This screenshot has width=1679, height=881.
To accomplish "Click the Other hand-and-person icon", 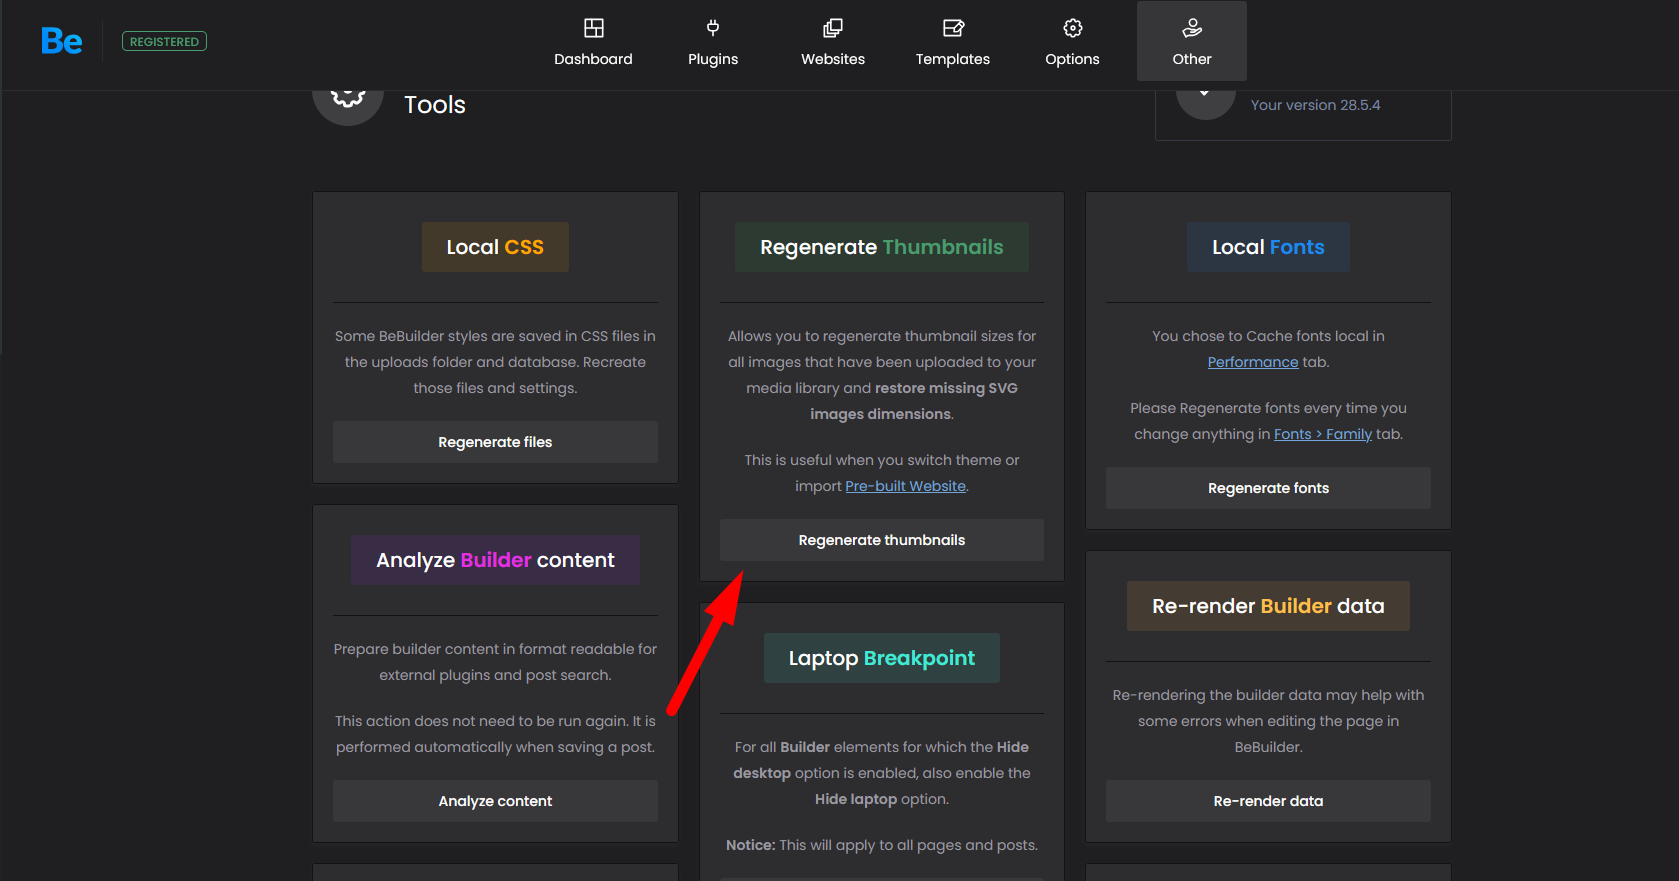I will 1192,28.
